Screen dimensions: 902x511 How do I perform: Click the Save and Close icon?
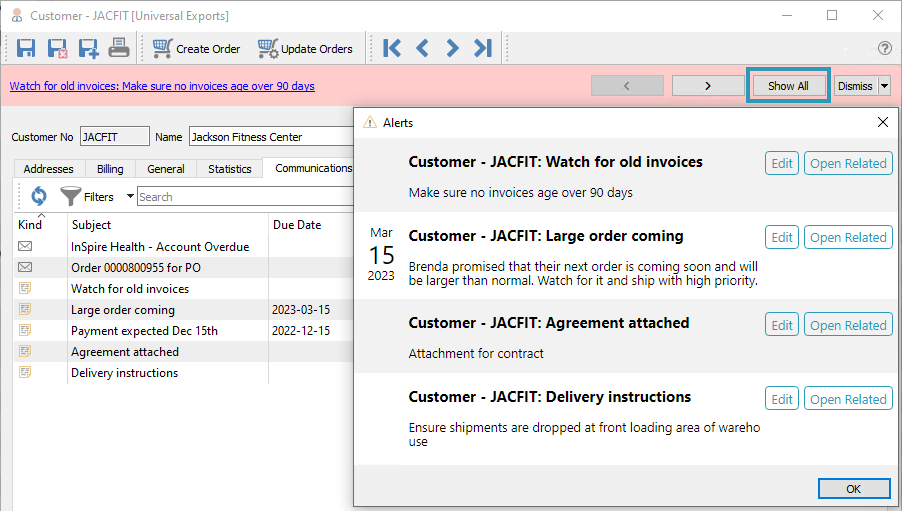(57, 48)
